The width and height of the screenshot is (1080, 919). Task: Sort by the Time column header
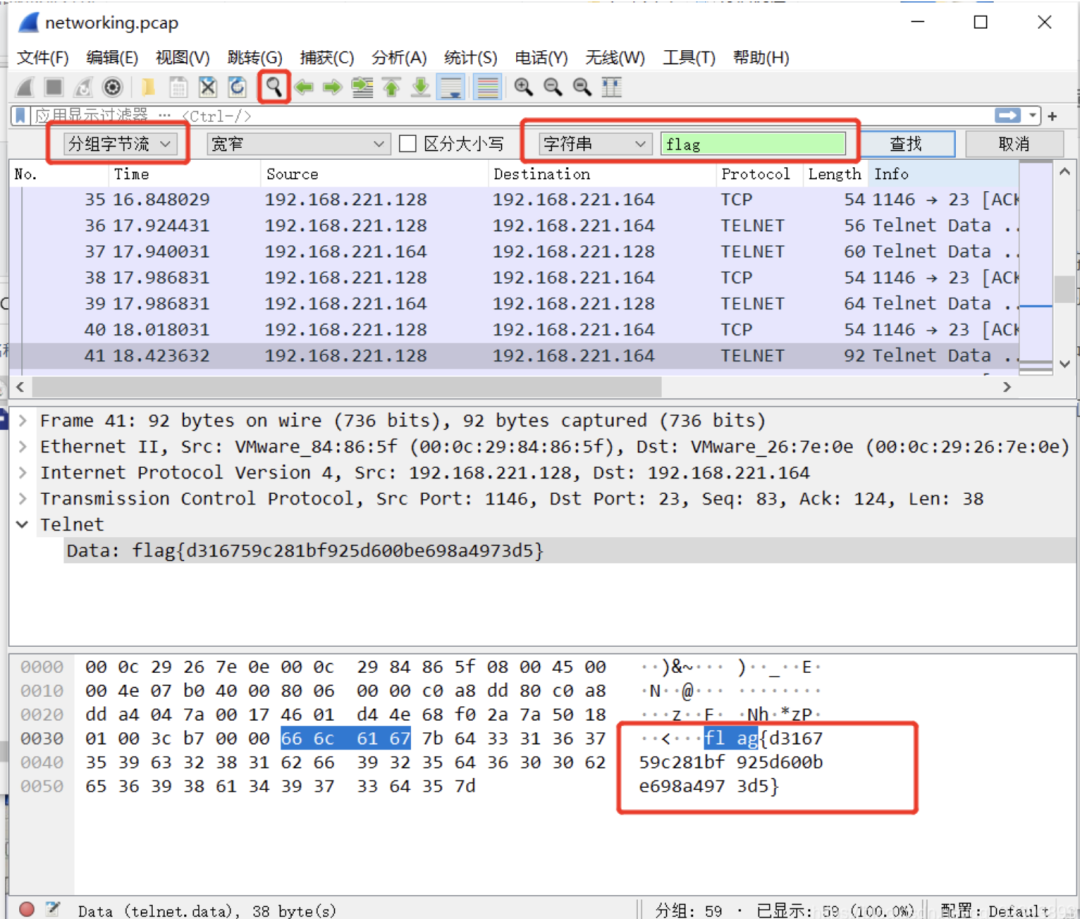(x=185, y=174)
